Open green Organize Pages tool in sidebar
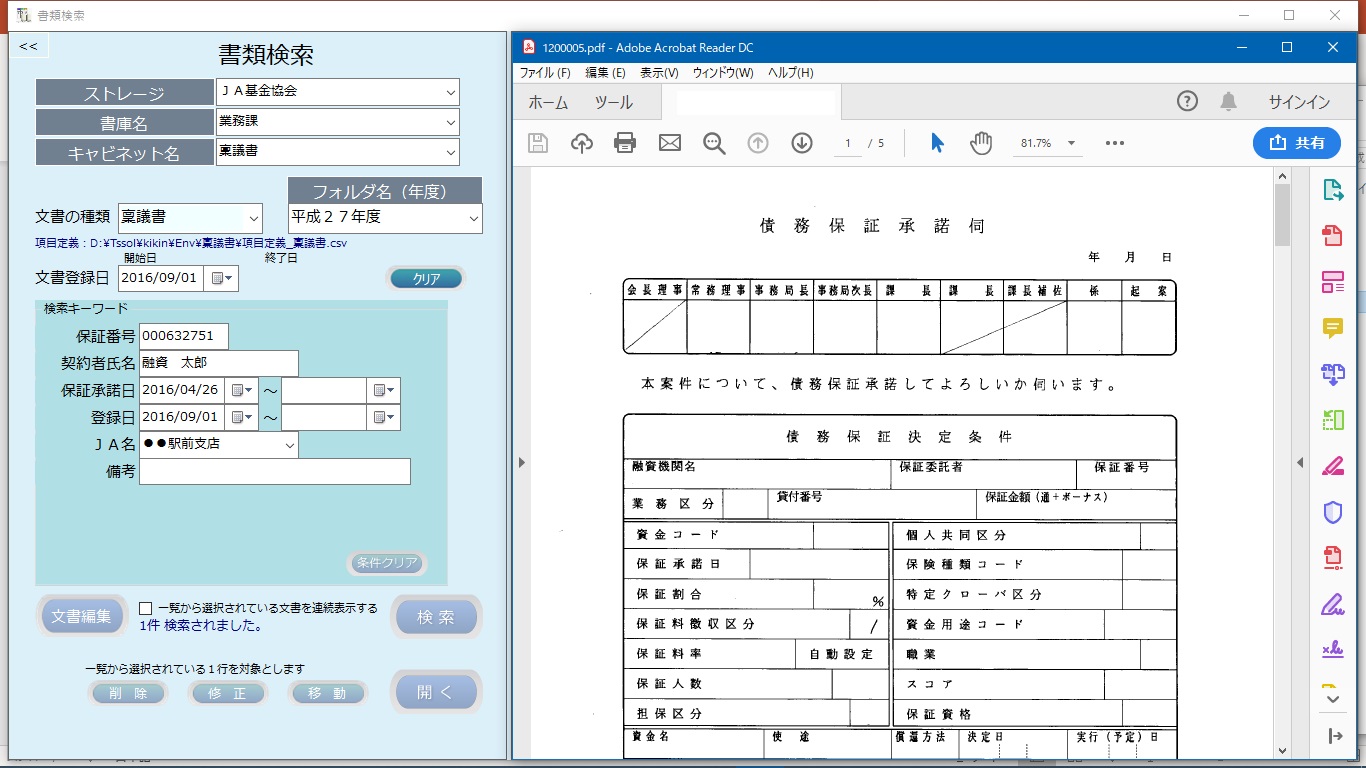 click(1332, 420)
